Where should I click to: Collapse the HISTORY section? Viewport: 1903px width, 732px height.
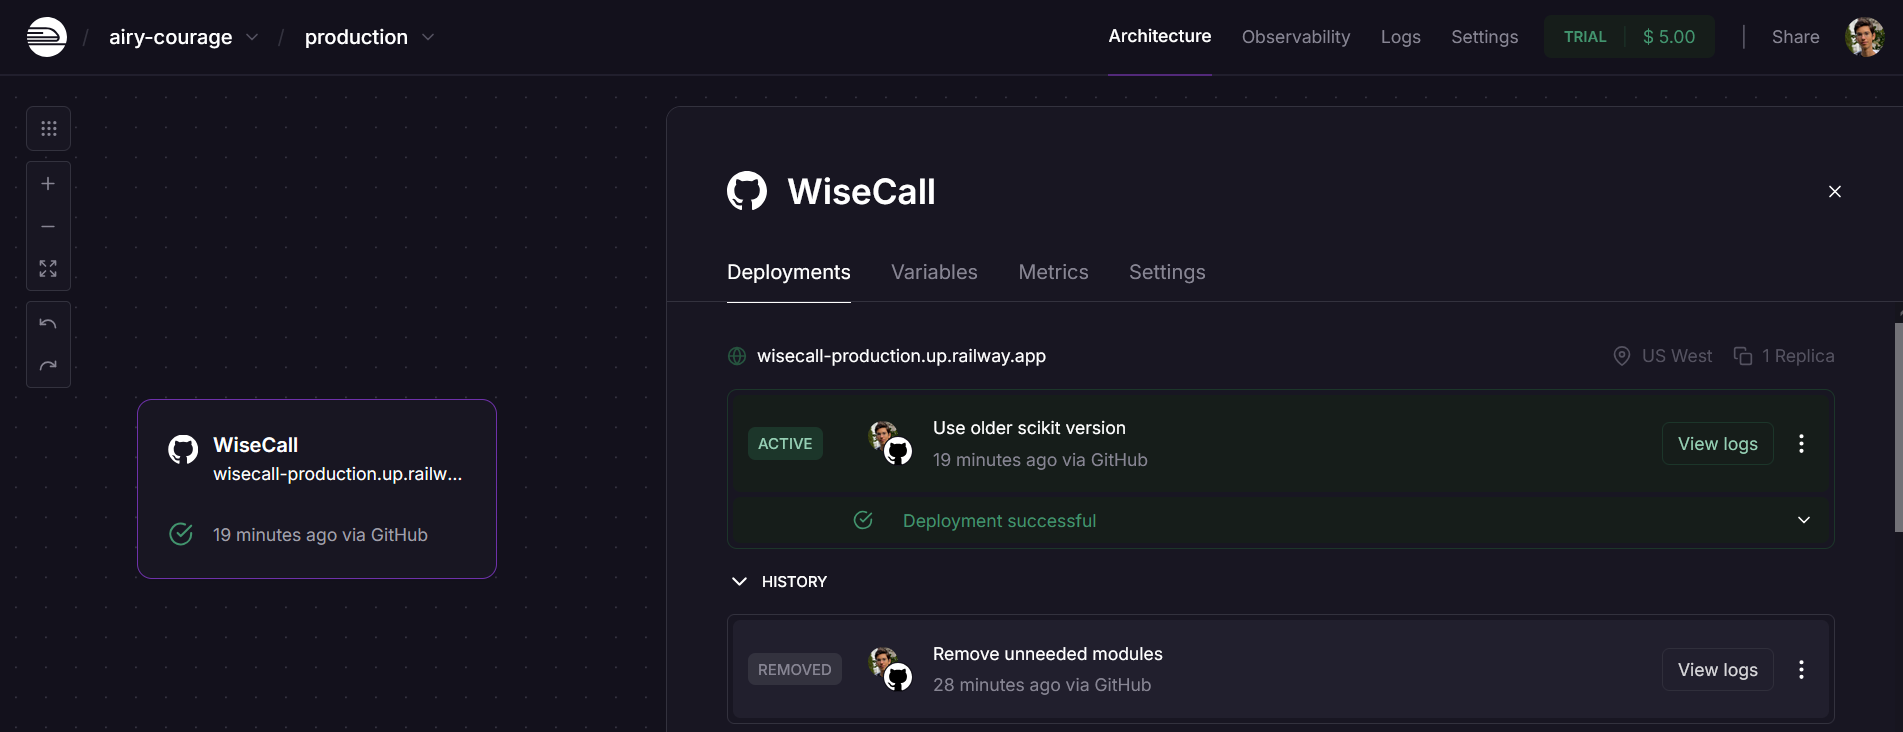coord(740,581)
